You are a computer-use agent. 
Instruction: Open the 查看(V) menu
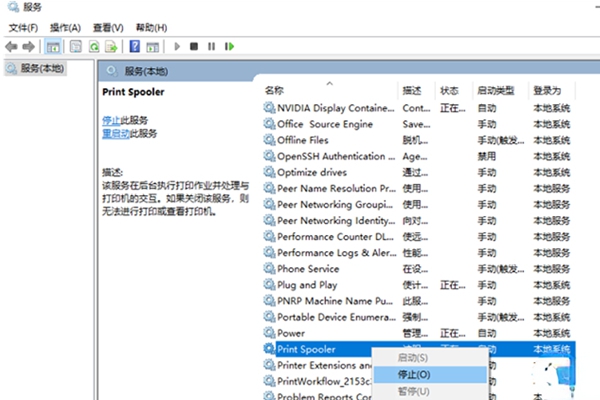[108, 28]
